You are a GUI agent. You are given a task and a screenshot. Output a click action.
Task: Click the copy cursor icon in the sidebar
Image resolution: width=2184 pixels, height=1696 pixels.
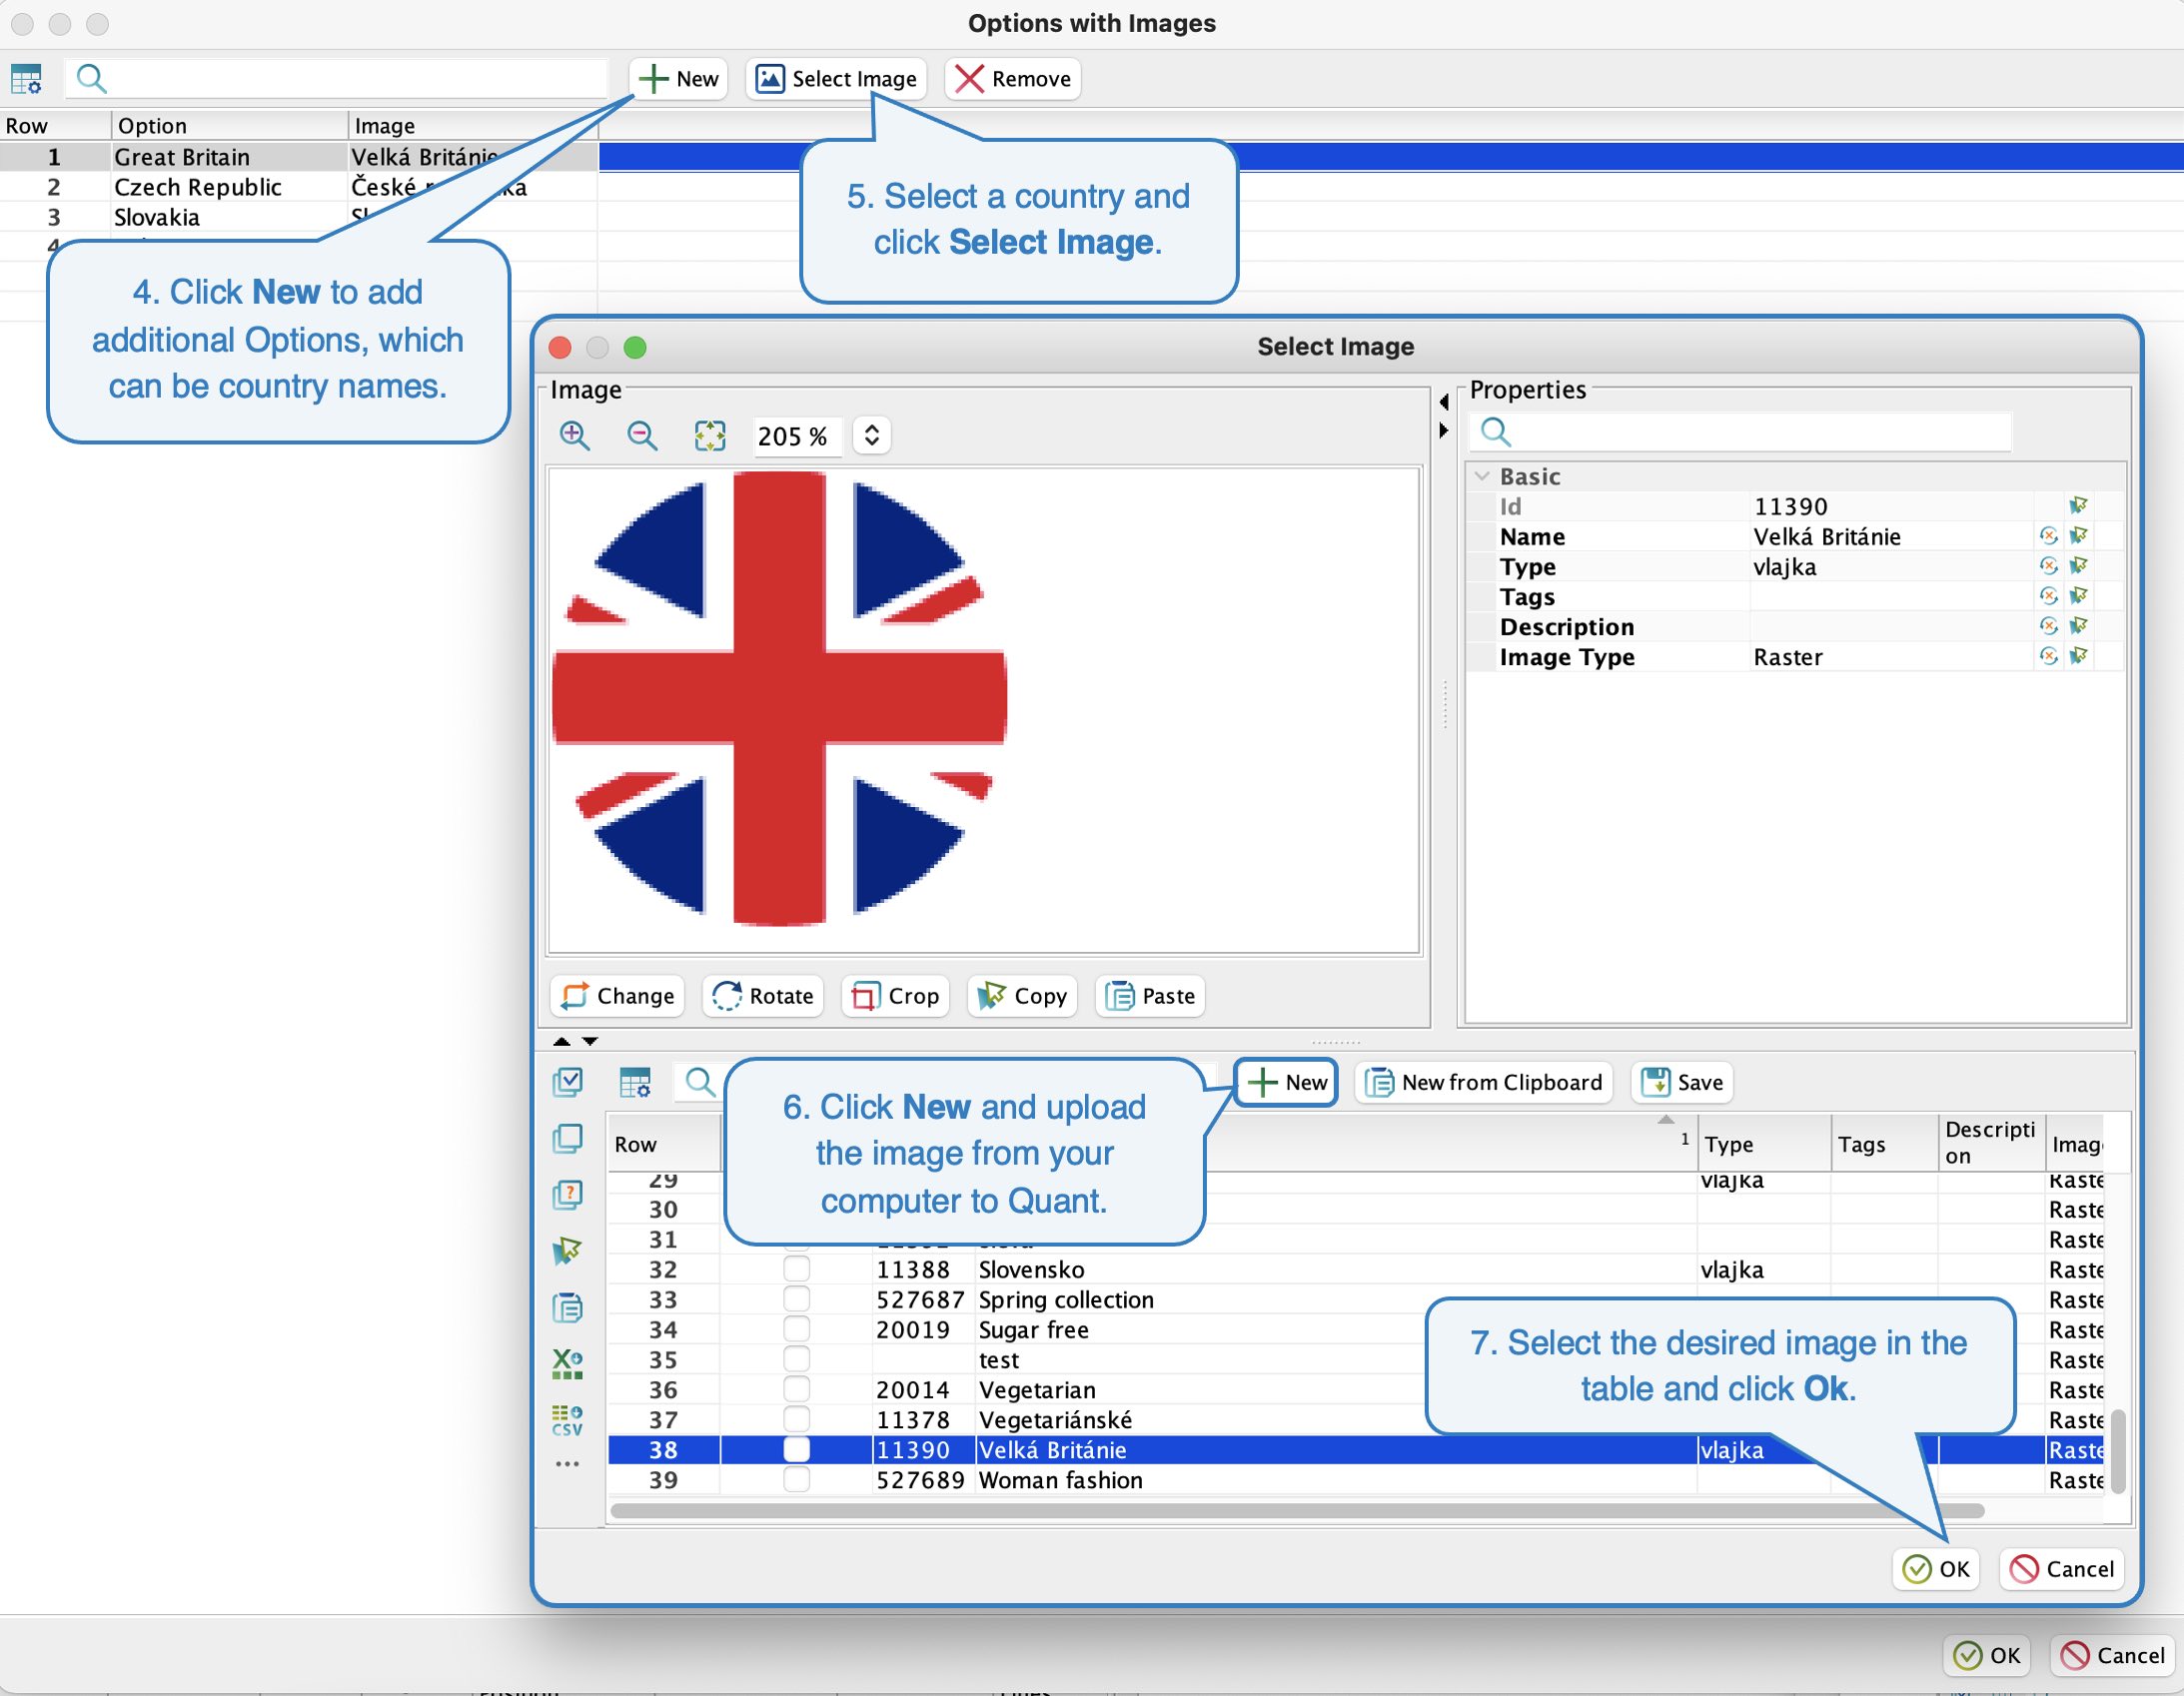[x=568, y=1251]
